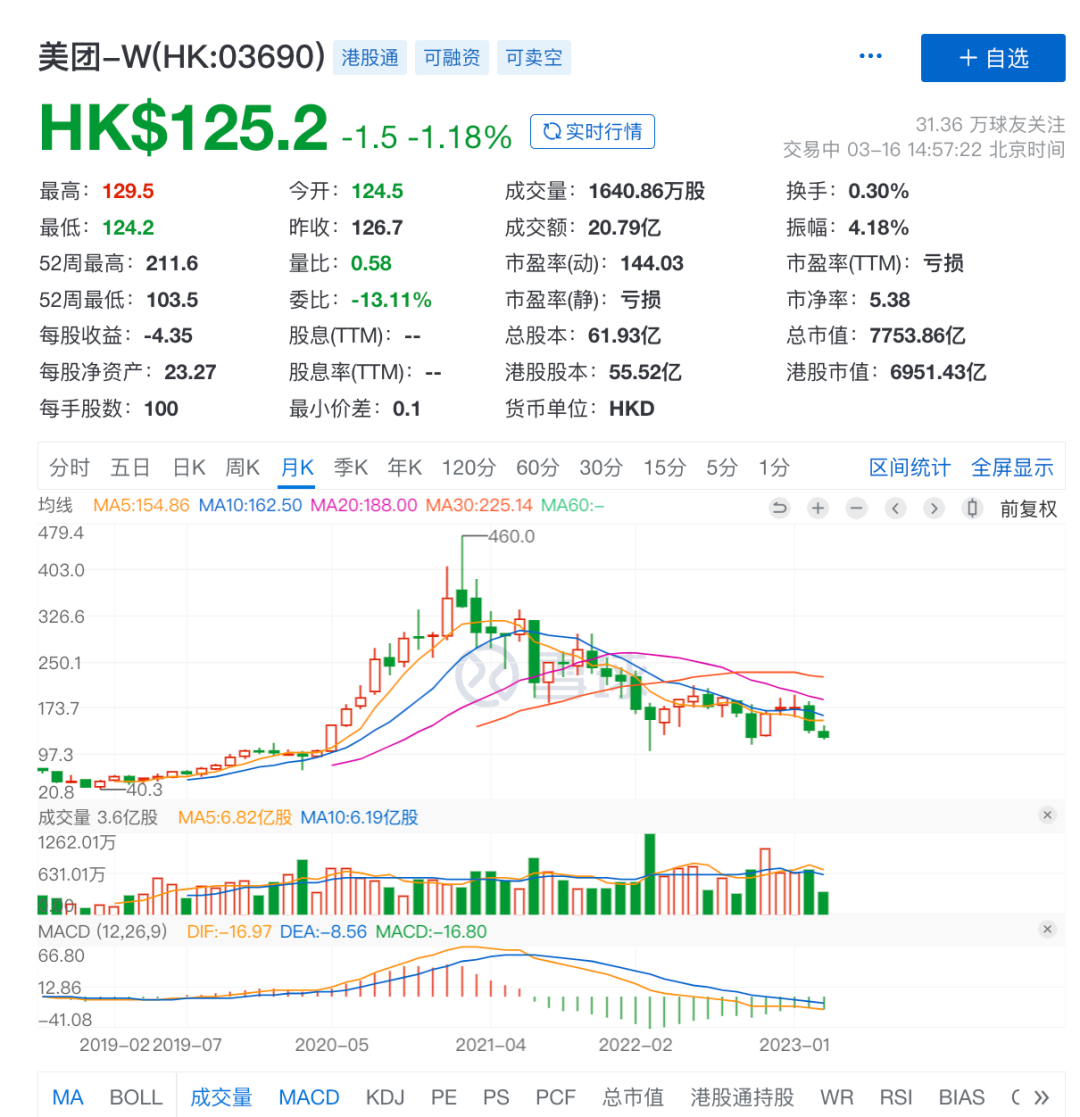Switch to the 五日 chart tab
The height and width of the screenshot is (1117, 1080).
[x=130, y=468]
